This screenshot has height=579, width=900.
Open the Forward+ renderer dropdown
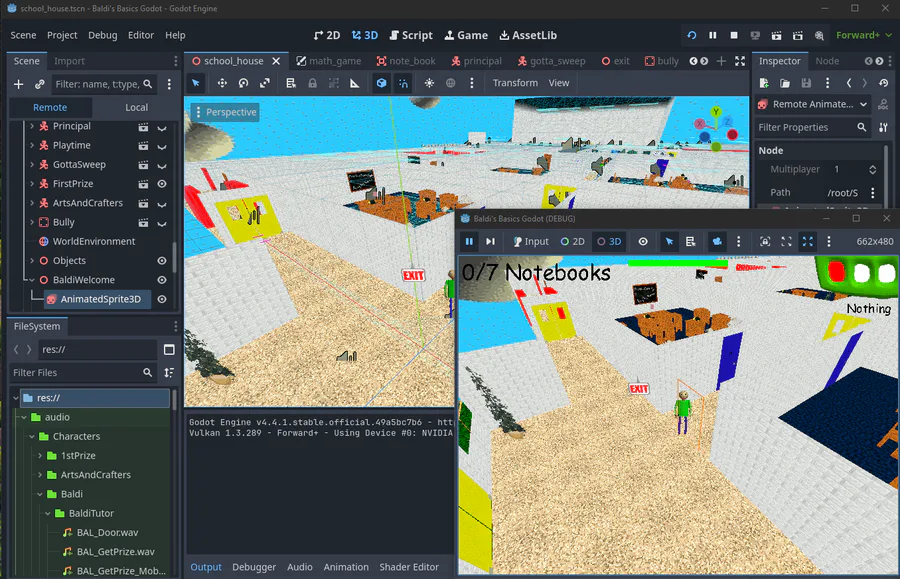pyautogui.click(x=864, y=35)
